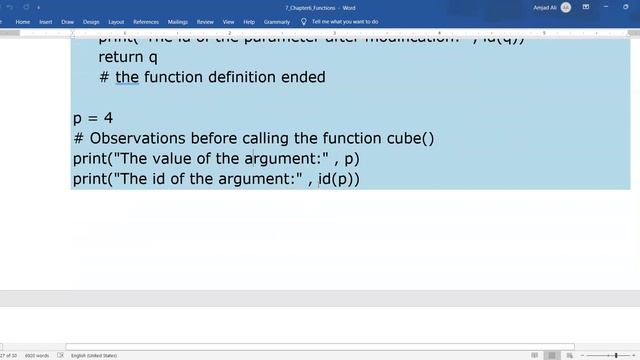This screenshot has width=640, height=360.
Task: Open the Ribbon Display Options icon
Action: 586,7
